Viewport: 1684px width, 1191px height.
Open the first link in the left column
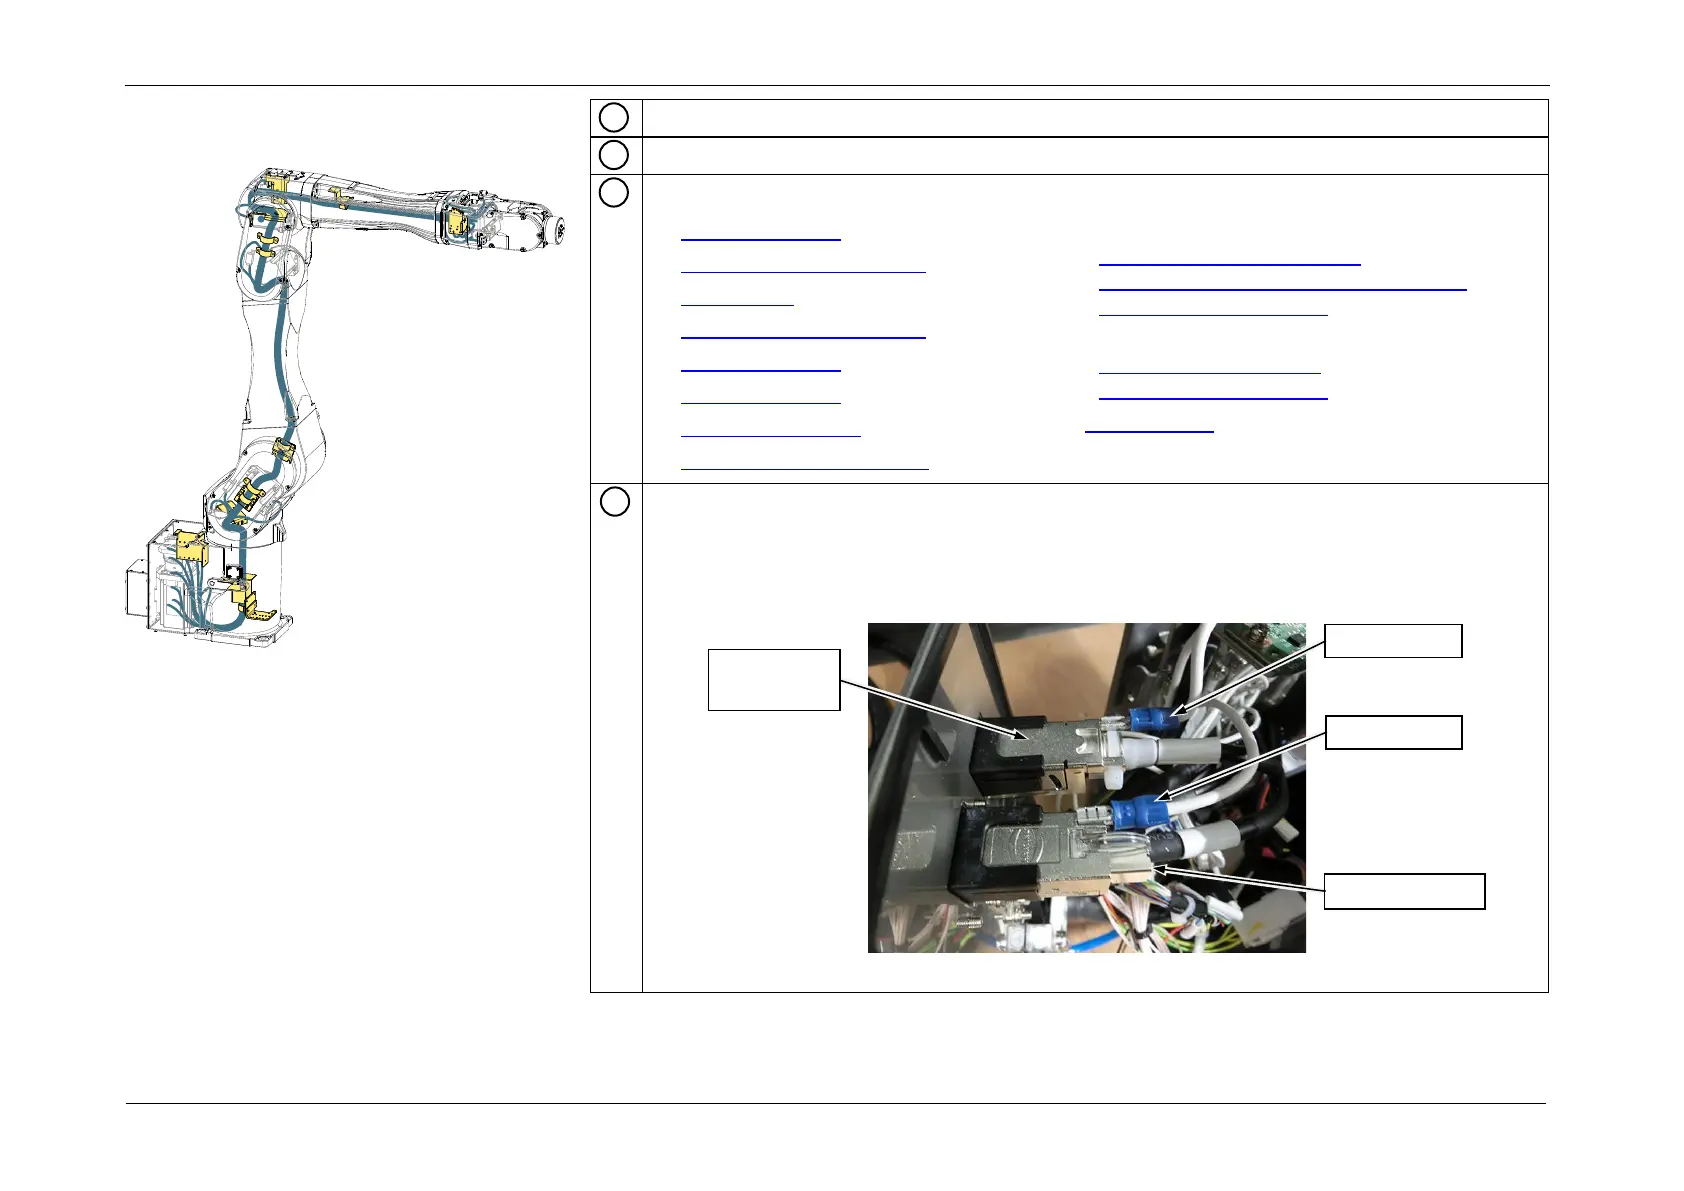[x=760, y=239]
